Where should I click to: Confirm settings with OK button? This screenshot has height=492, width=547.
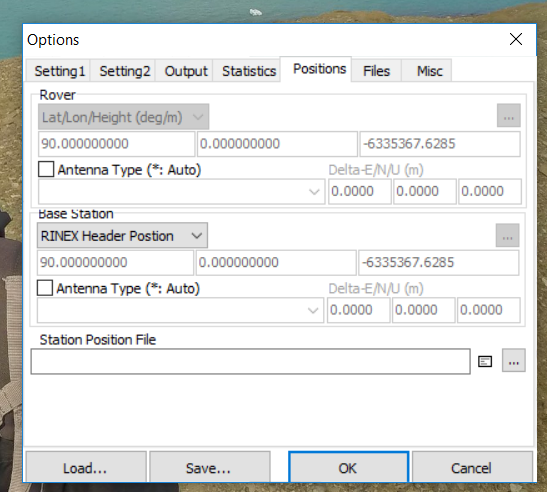(x=349, y=468)
